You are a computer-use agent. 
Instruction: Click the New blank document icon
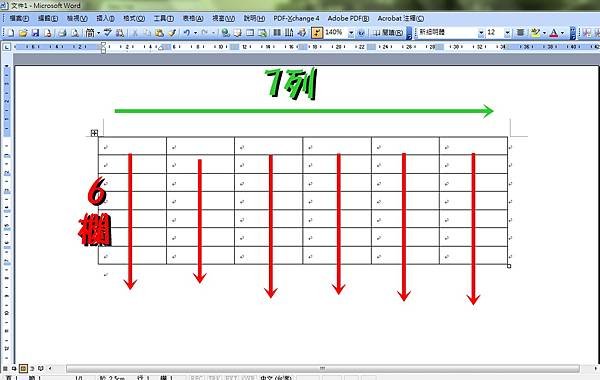(11, 33)
